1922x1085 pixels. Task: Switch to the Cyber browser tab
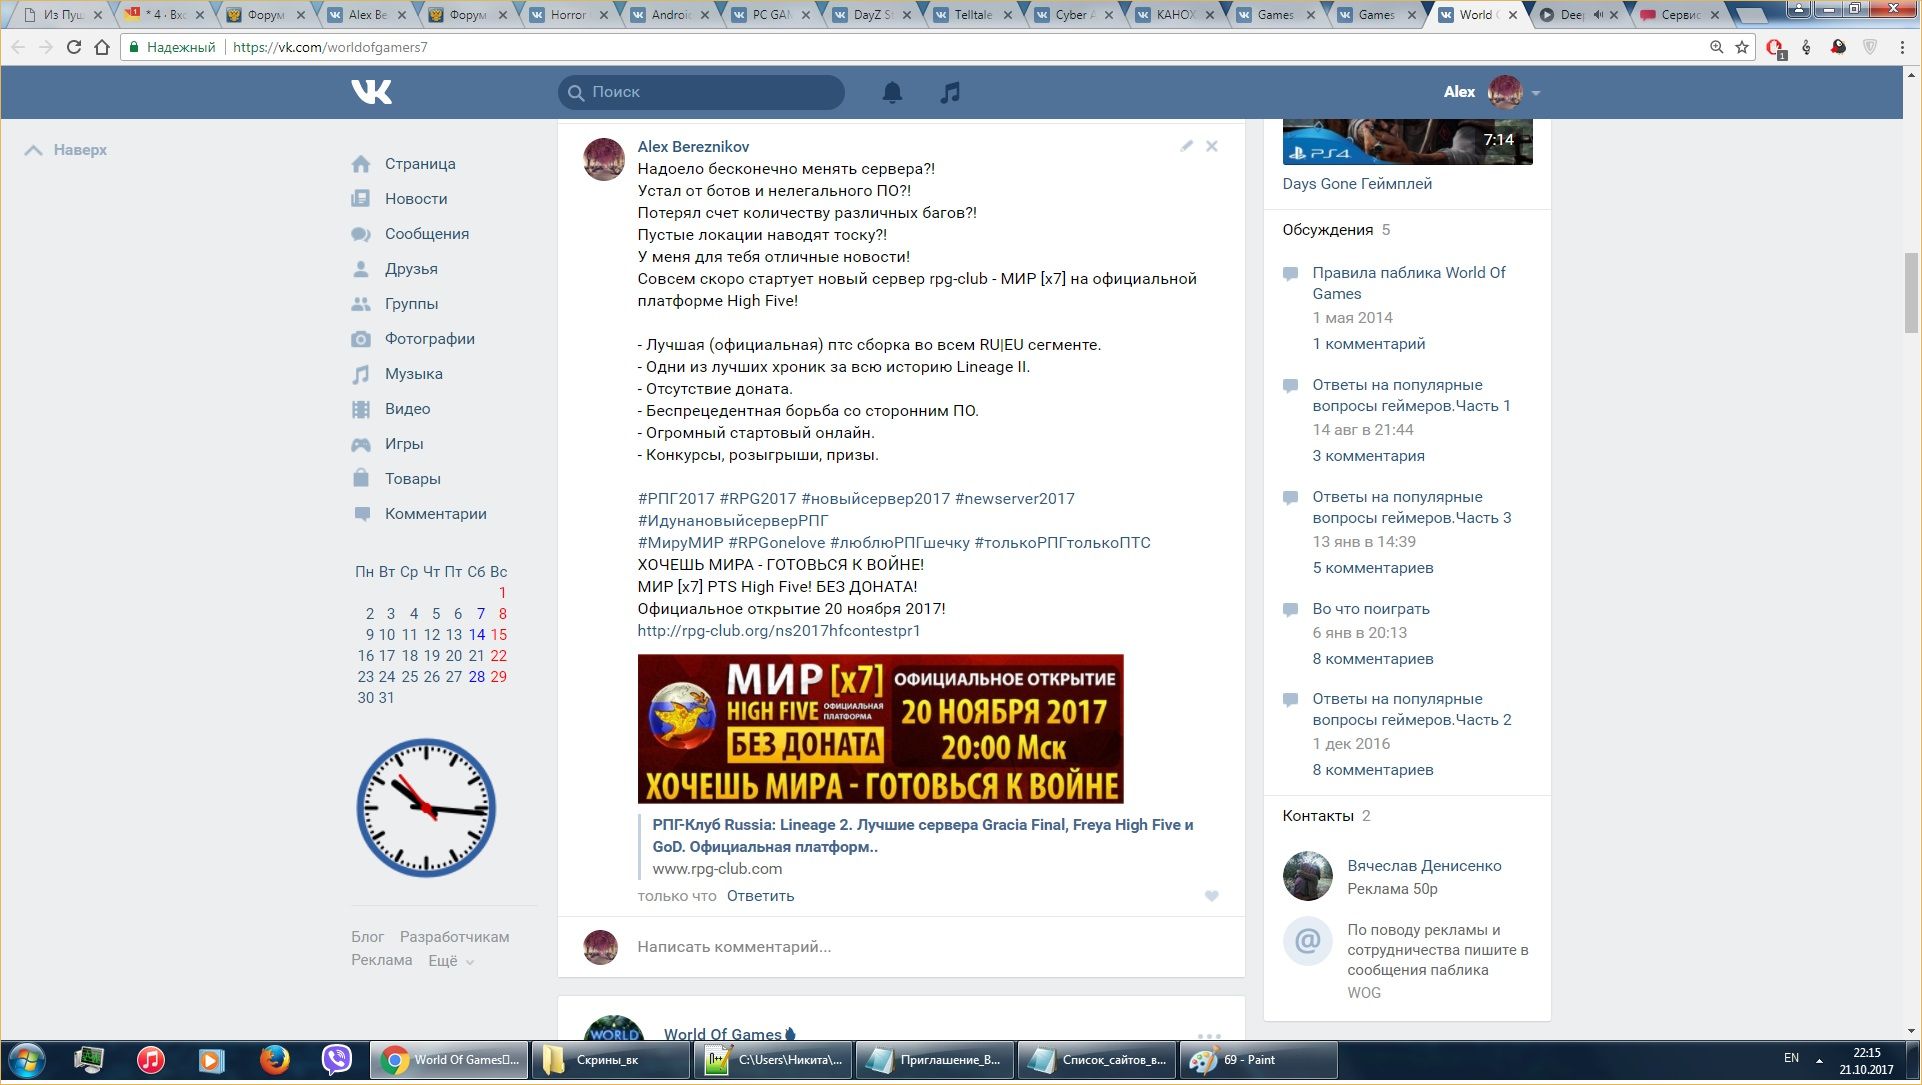click(1072, 15)
